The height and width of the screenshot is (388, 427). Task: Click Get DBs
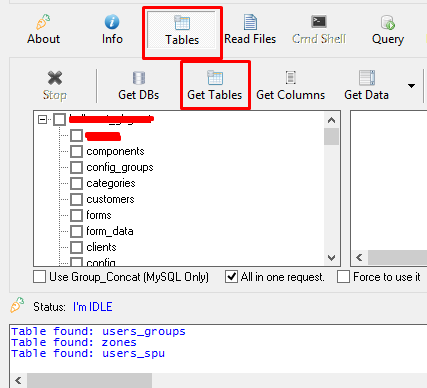tap(139, 86)
